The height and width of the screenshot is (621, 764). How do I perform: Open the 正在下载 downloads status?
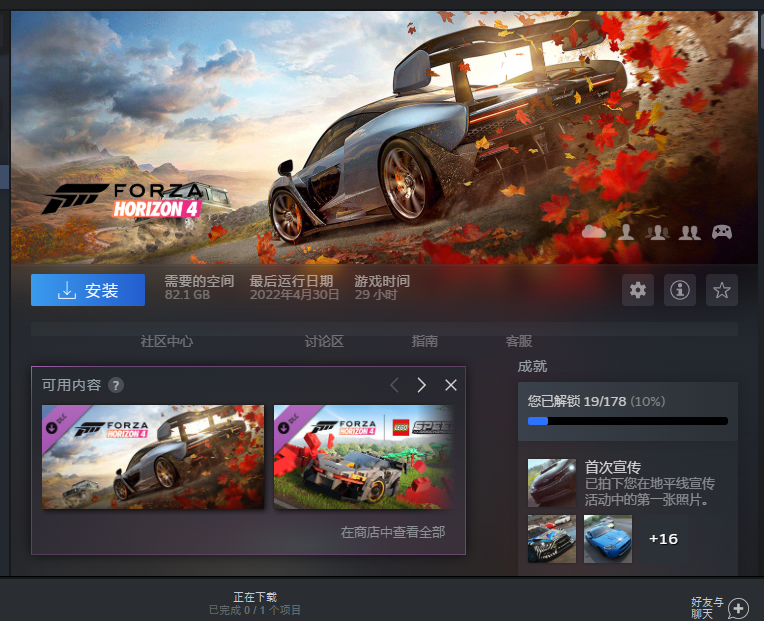point(255,603)
